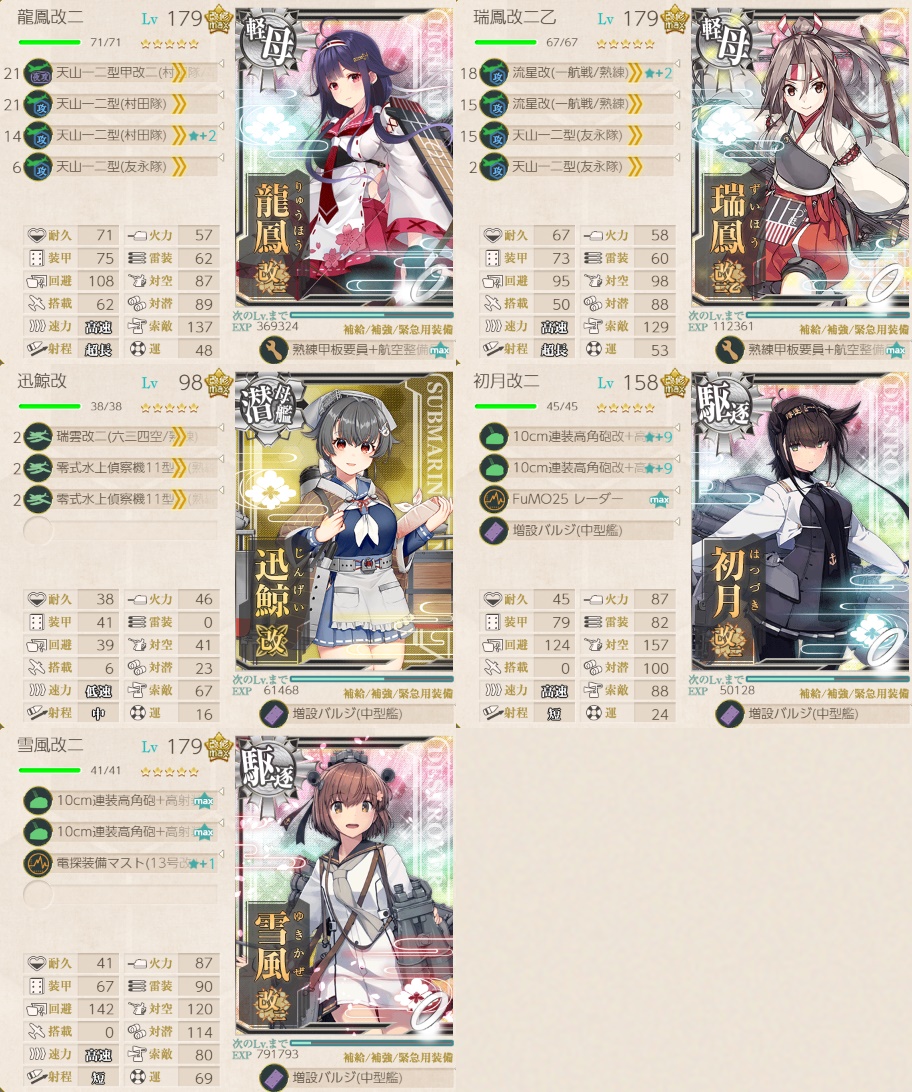Click Yukikaze's experience progress bar
The height and width of the screenshot is (1092, 912).
pos(372,1043)
